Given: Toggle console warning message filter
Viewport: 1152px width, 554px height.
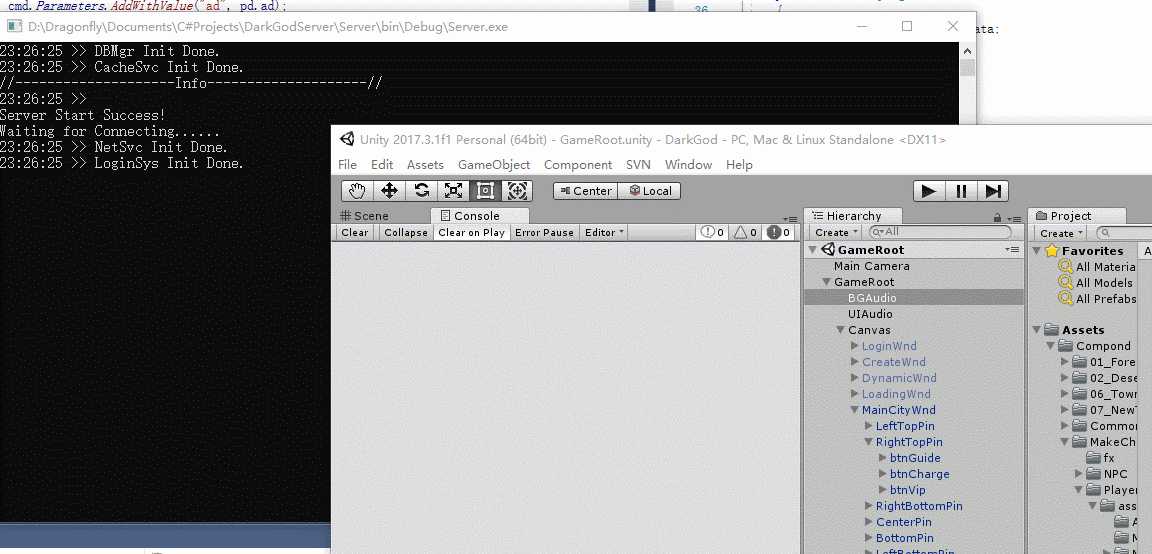Looking at the screenshot, I should 744,232.
